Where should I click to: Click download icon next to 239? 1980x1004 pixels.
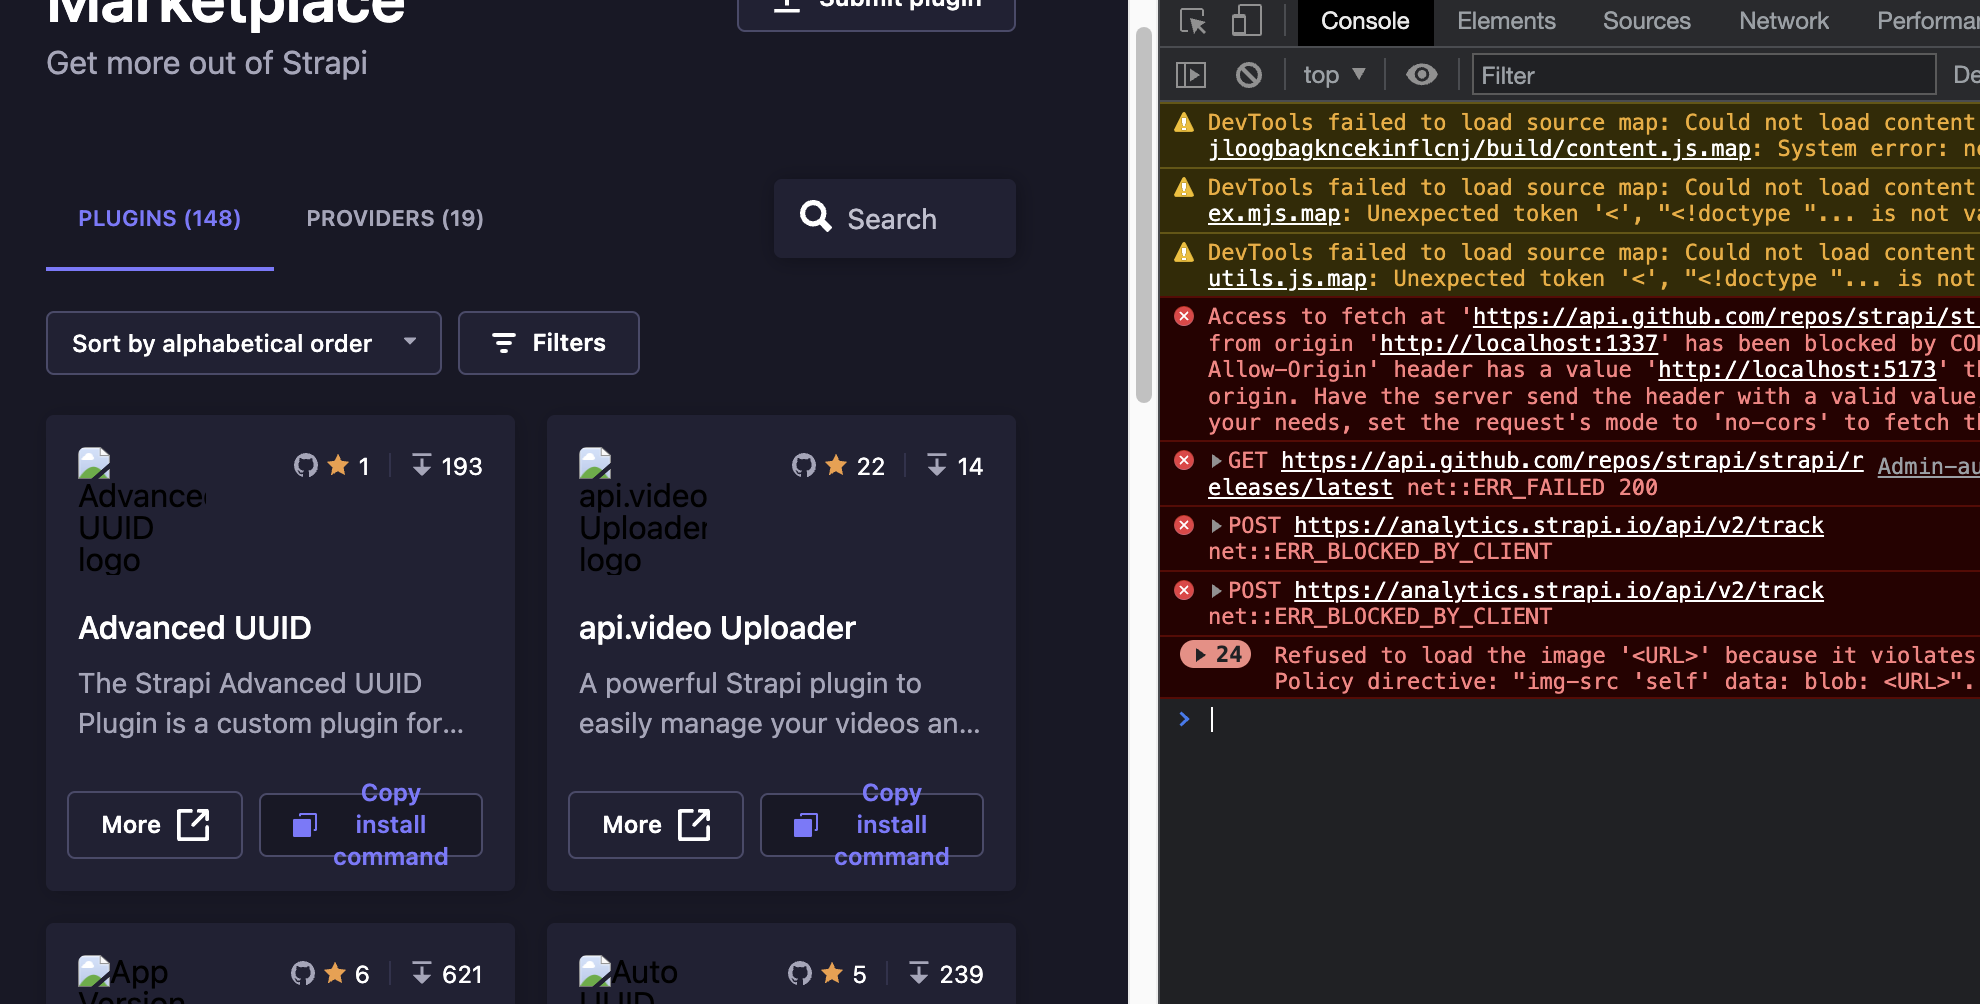(x=919, y=973)
